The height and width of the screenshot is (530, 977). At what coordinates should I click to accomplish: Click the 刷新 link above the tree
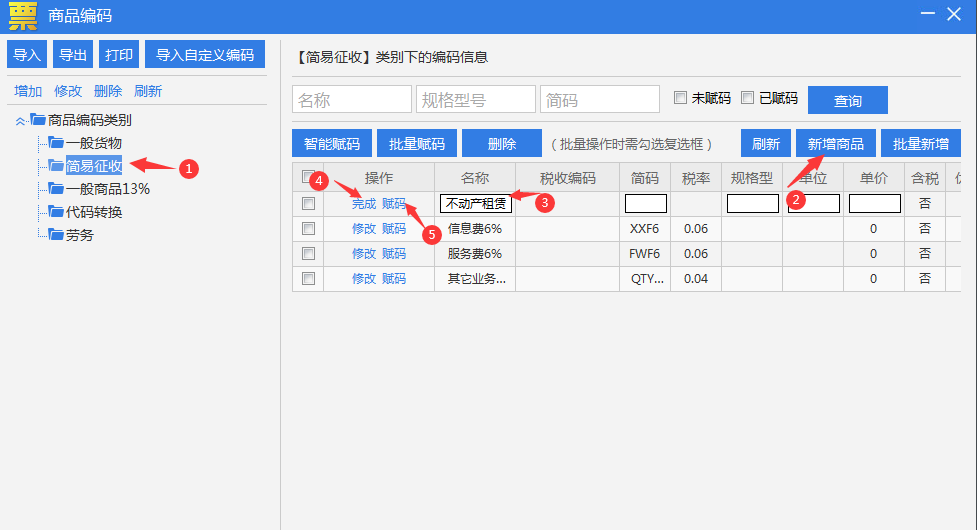tap(147, 91)
